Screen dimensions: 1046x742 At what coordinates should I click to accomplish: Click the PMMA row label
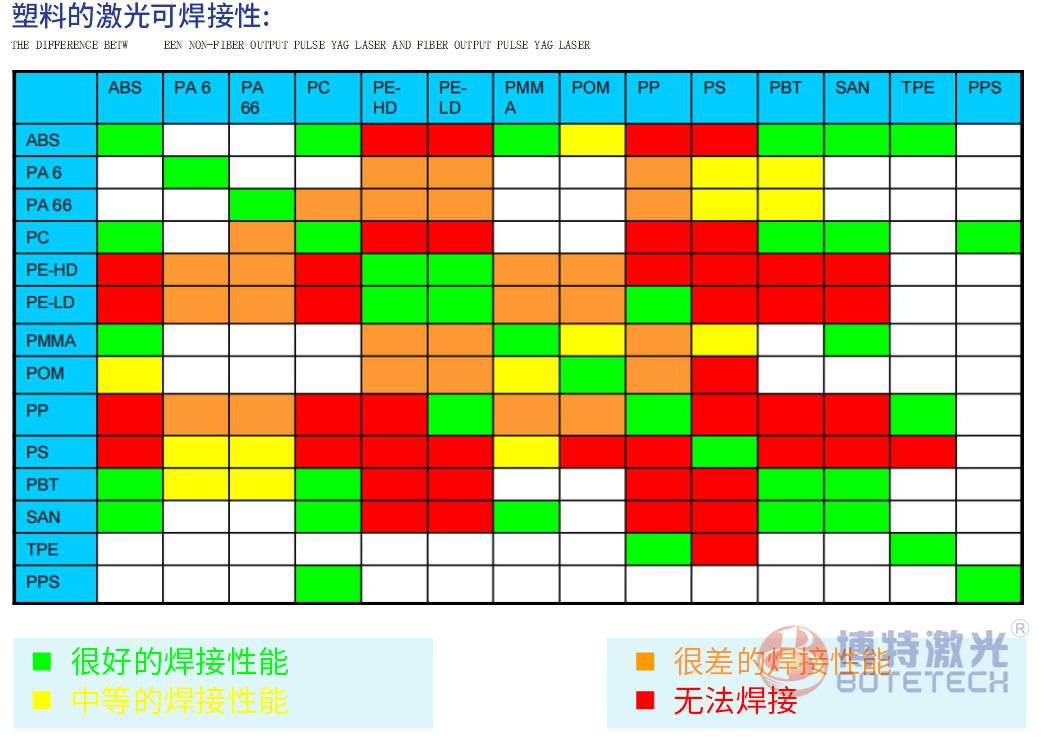(x=56, y=340)
